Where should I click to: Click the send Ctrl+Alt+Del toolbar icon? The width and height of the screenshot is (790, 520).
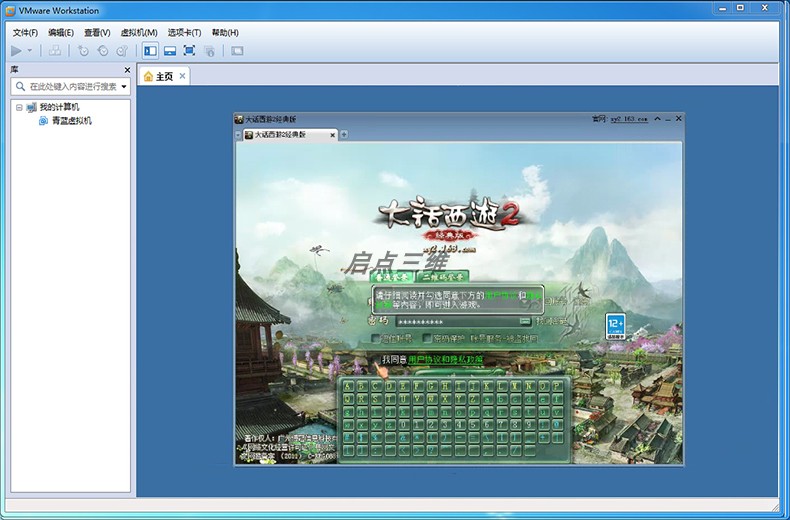[x=55, y=50]
